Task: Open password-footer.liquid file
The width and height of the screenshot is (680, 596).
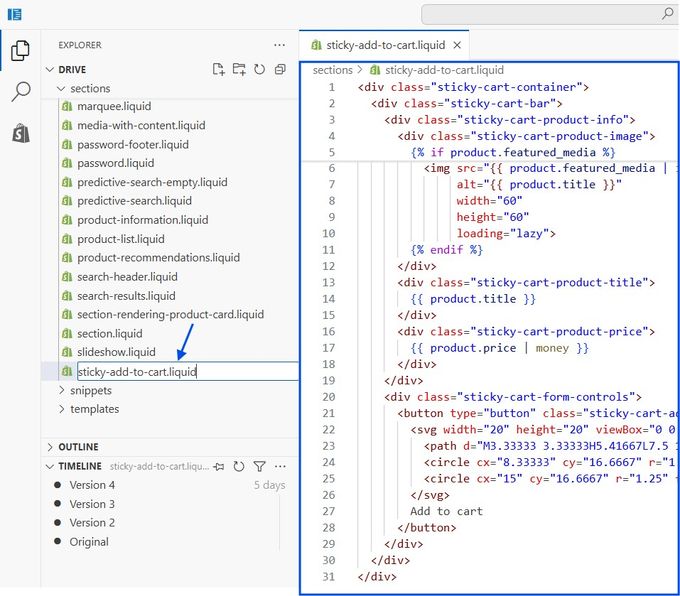Action: 133,144
